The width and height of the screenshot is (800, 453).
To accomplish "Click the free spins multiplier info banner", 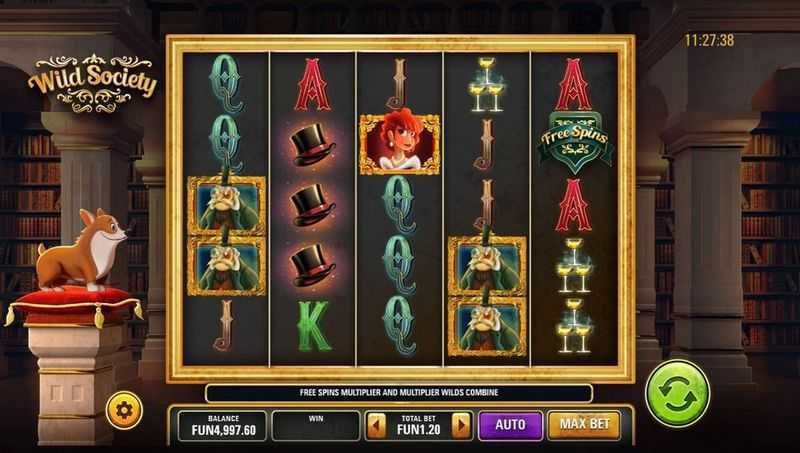I will coord(398,393).
